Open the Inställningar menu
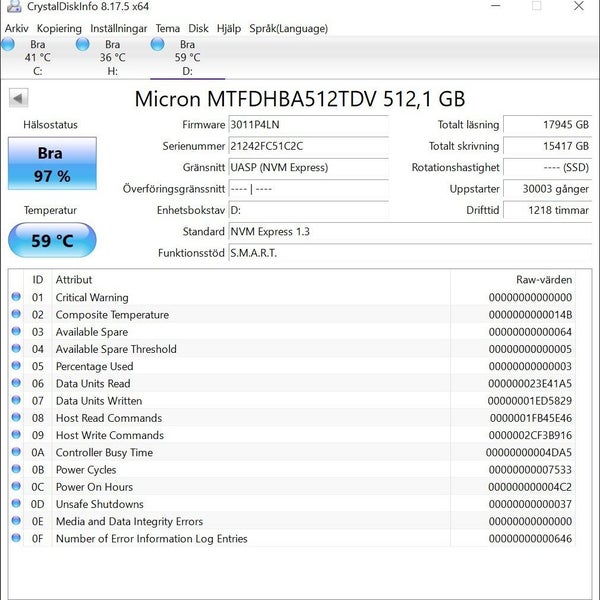The width and height of the screenshot is (600, 600). 119,28
